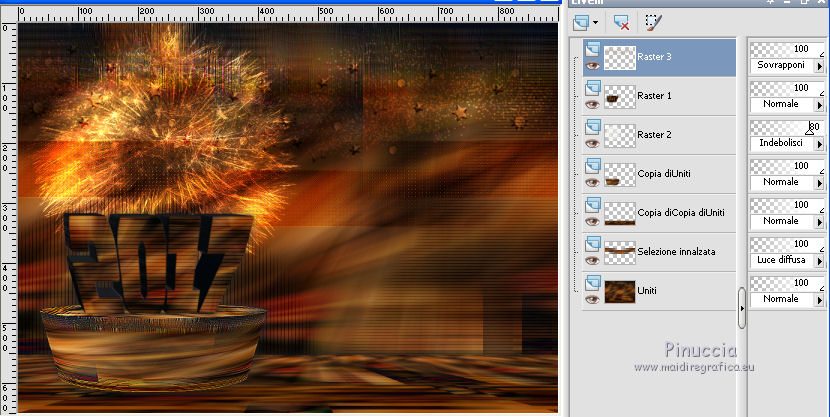The image size is (830, 417).
Task: Click raster layer type icon of Raster 3
Action: [x=592, y=49]
